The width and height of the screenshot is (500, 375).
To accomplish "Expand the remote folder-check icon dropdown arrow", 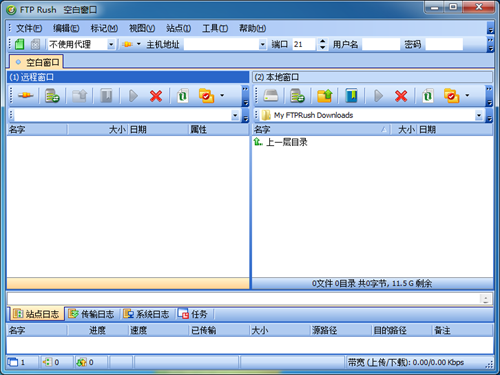I will [x=222, y=96].
